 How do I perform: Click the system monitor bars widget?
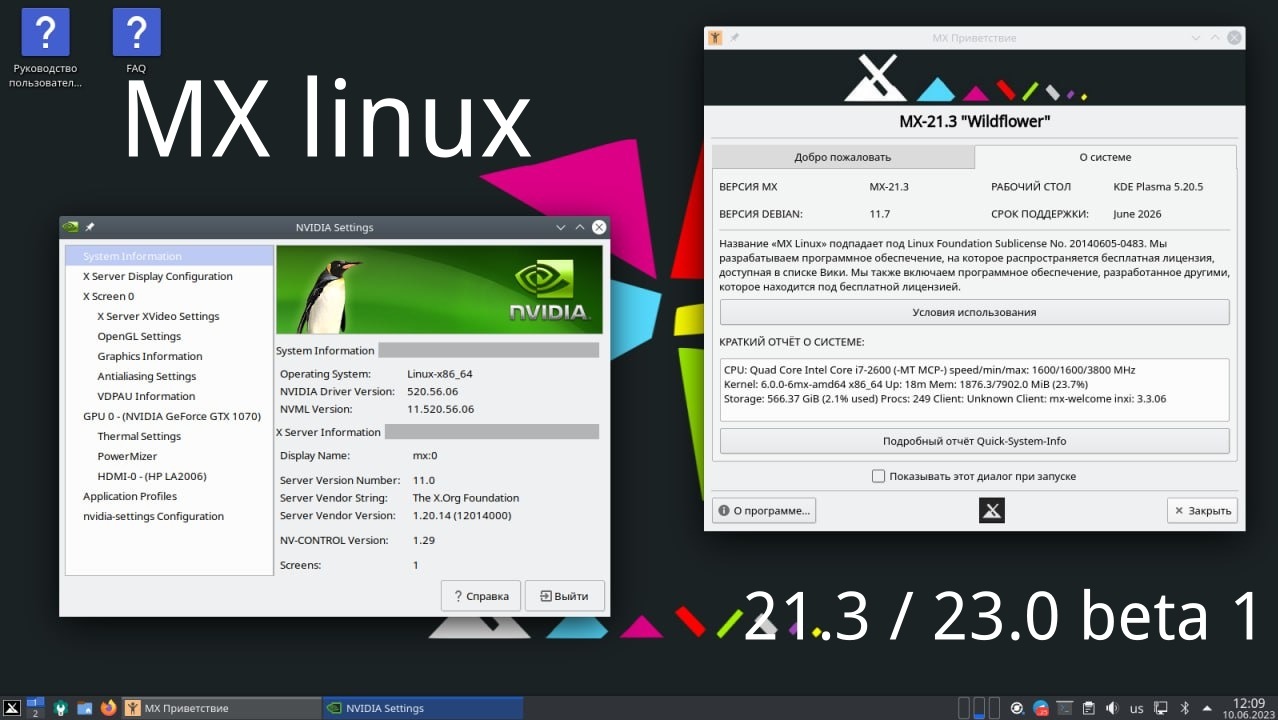(x=979, y=708)
